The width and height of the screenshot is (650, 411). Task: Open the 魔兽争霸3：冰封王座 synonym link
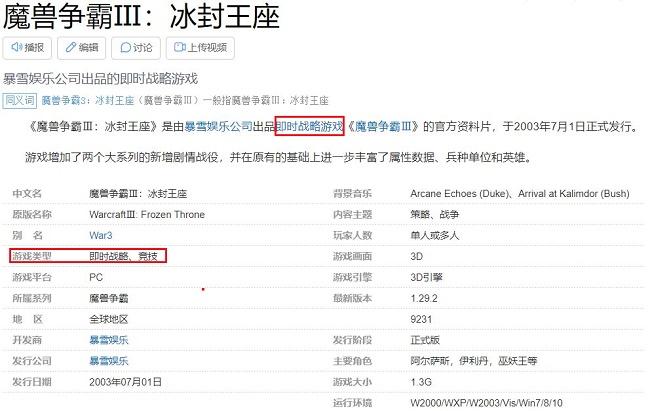pyautogui.click(x=87, y=100)
